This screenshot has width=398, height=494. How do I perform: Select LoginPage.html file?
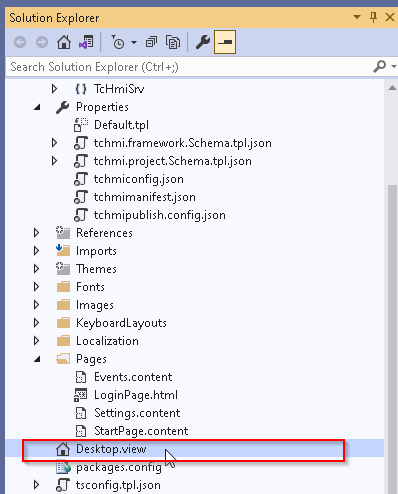(136, 395)
